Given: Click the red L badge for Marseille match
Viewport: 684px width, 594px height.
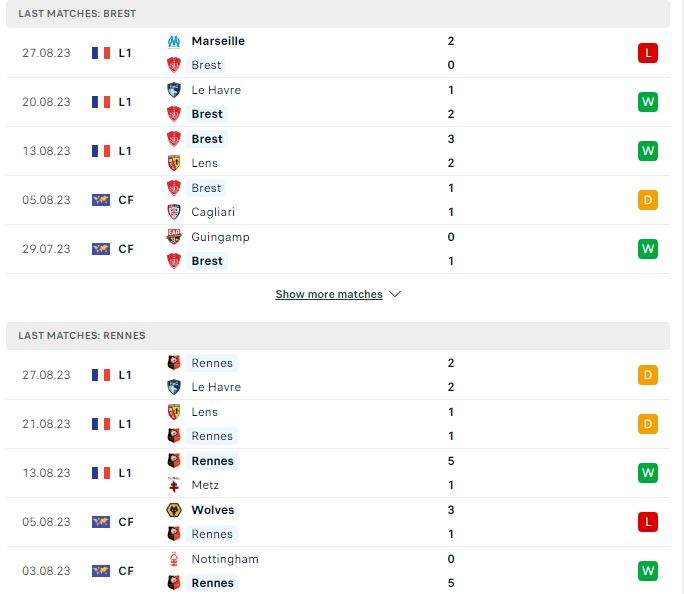Looking at the screenshot, I should click(x=648, y=53).
